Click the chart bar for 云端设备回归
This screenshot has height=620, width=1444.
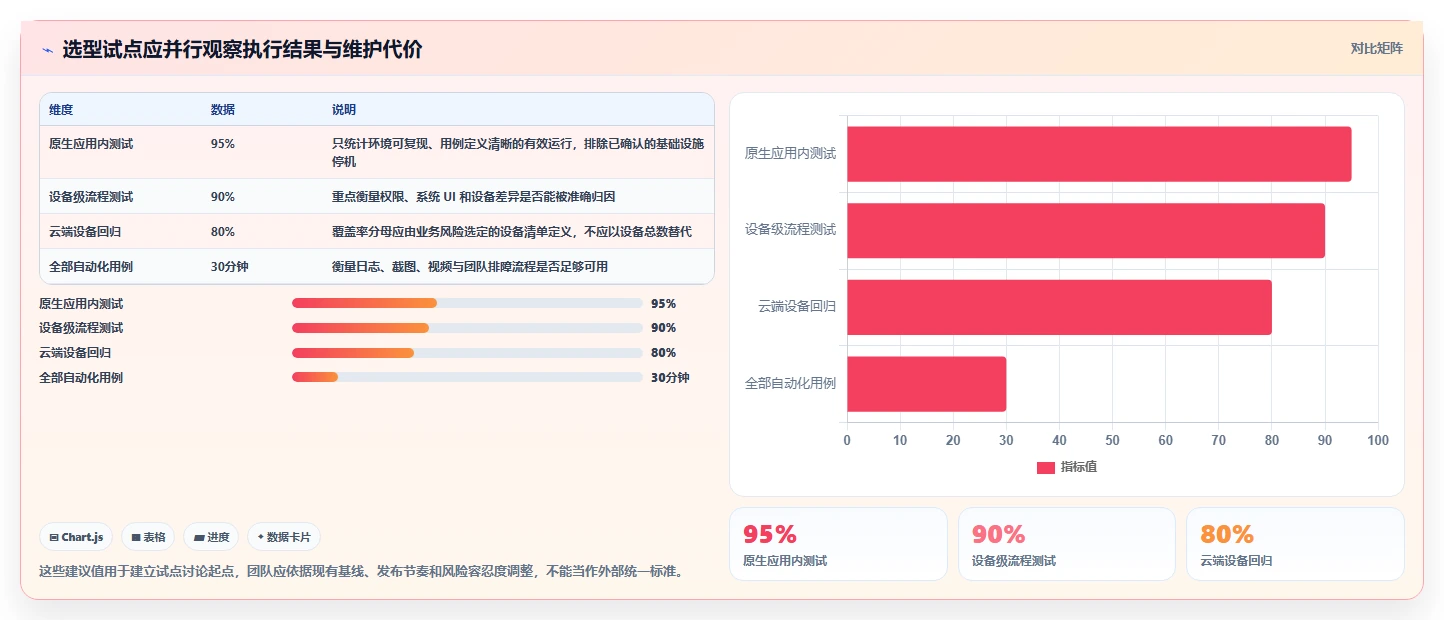click(1059, 307)
